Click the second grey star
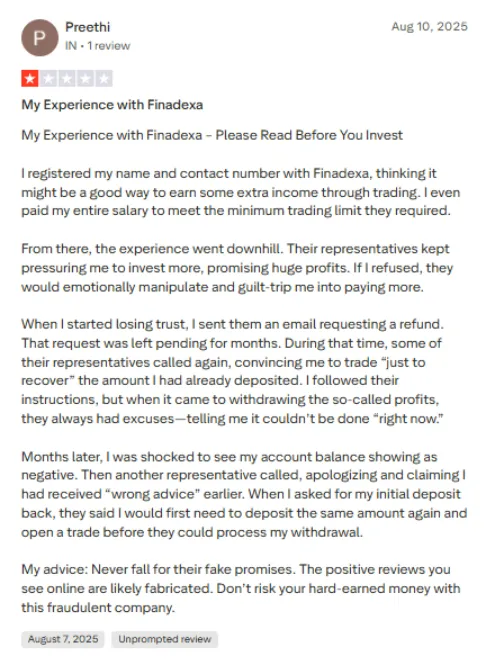The height and width of the screenshot is (659, 486). (48, 78)
